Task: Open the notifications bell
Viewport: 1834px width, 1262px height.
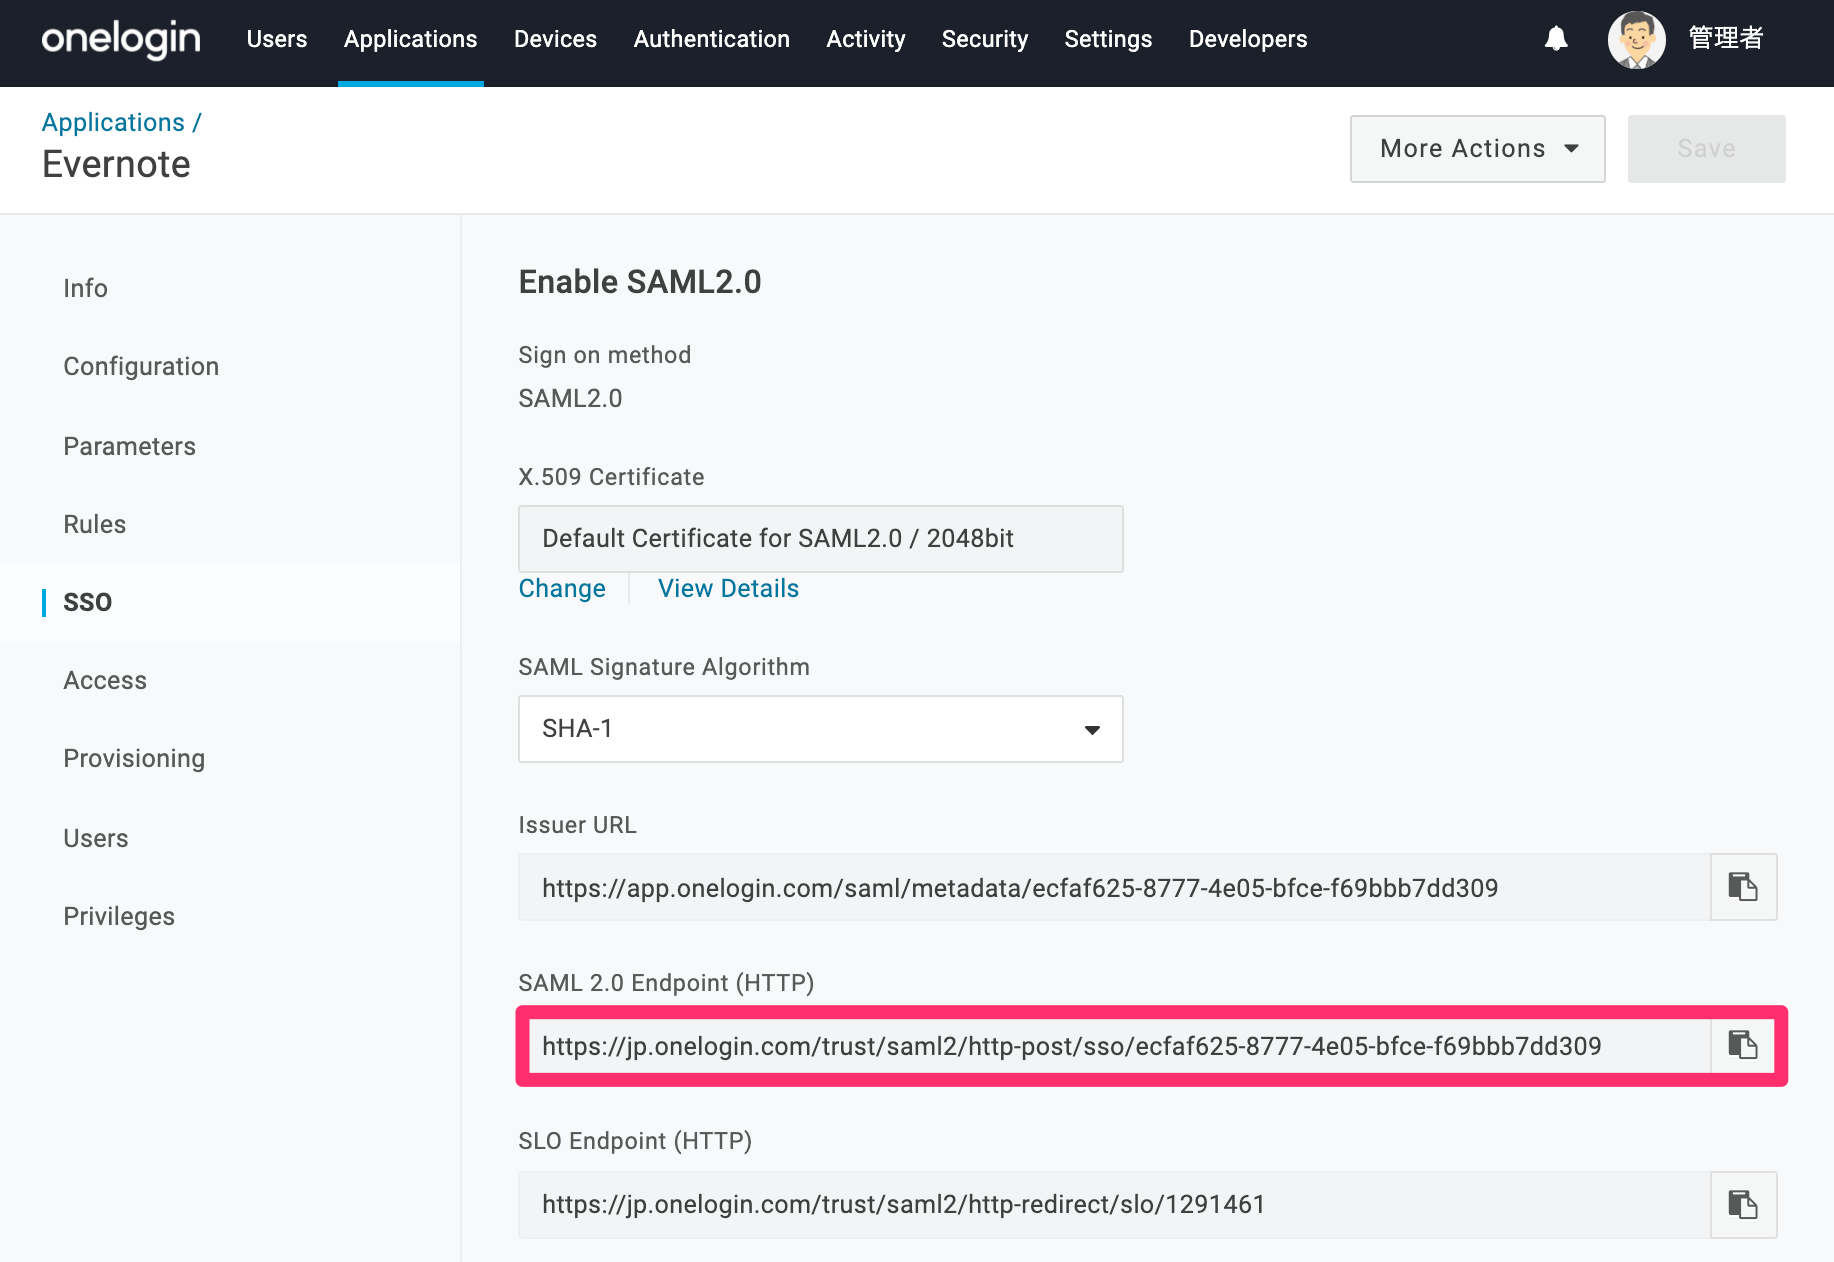Action: 1556,39
